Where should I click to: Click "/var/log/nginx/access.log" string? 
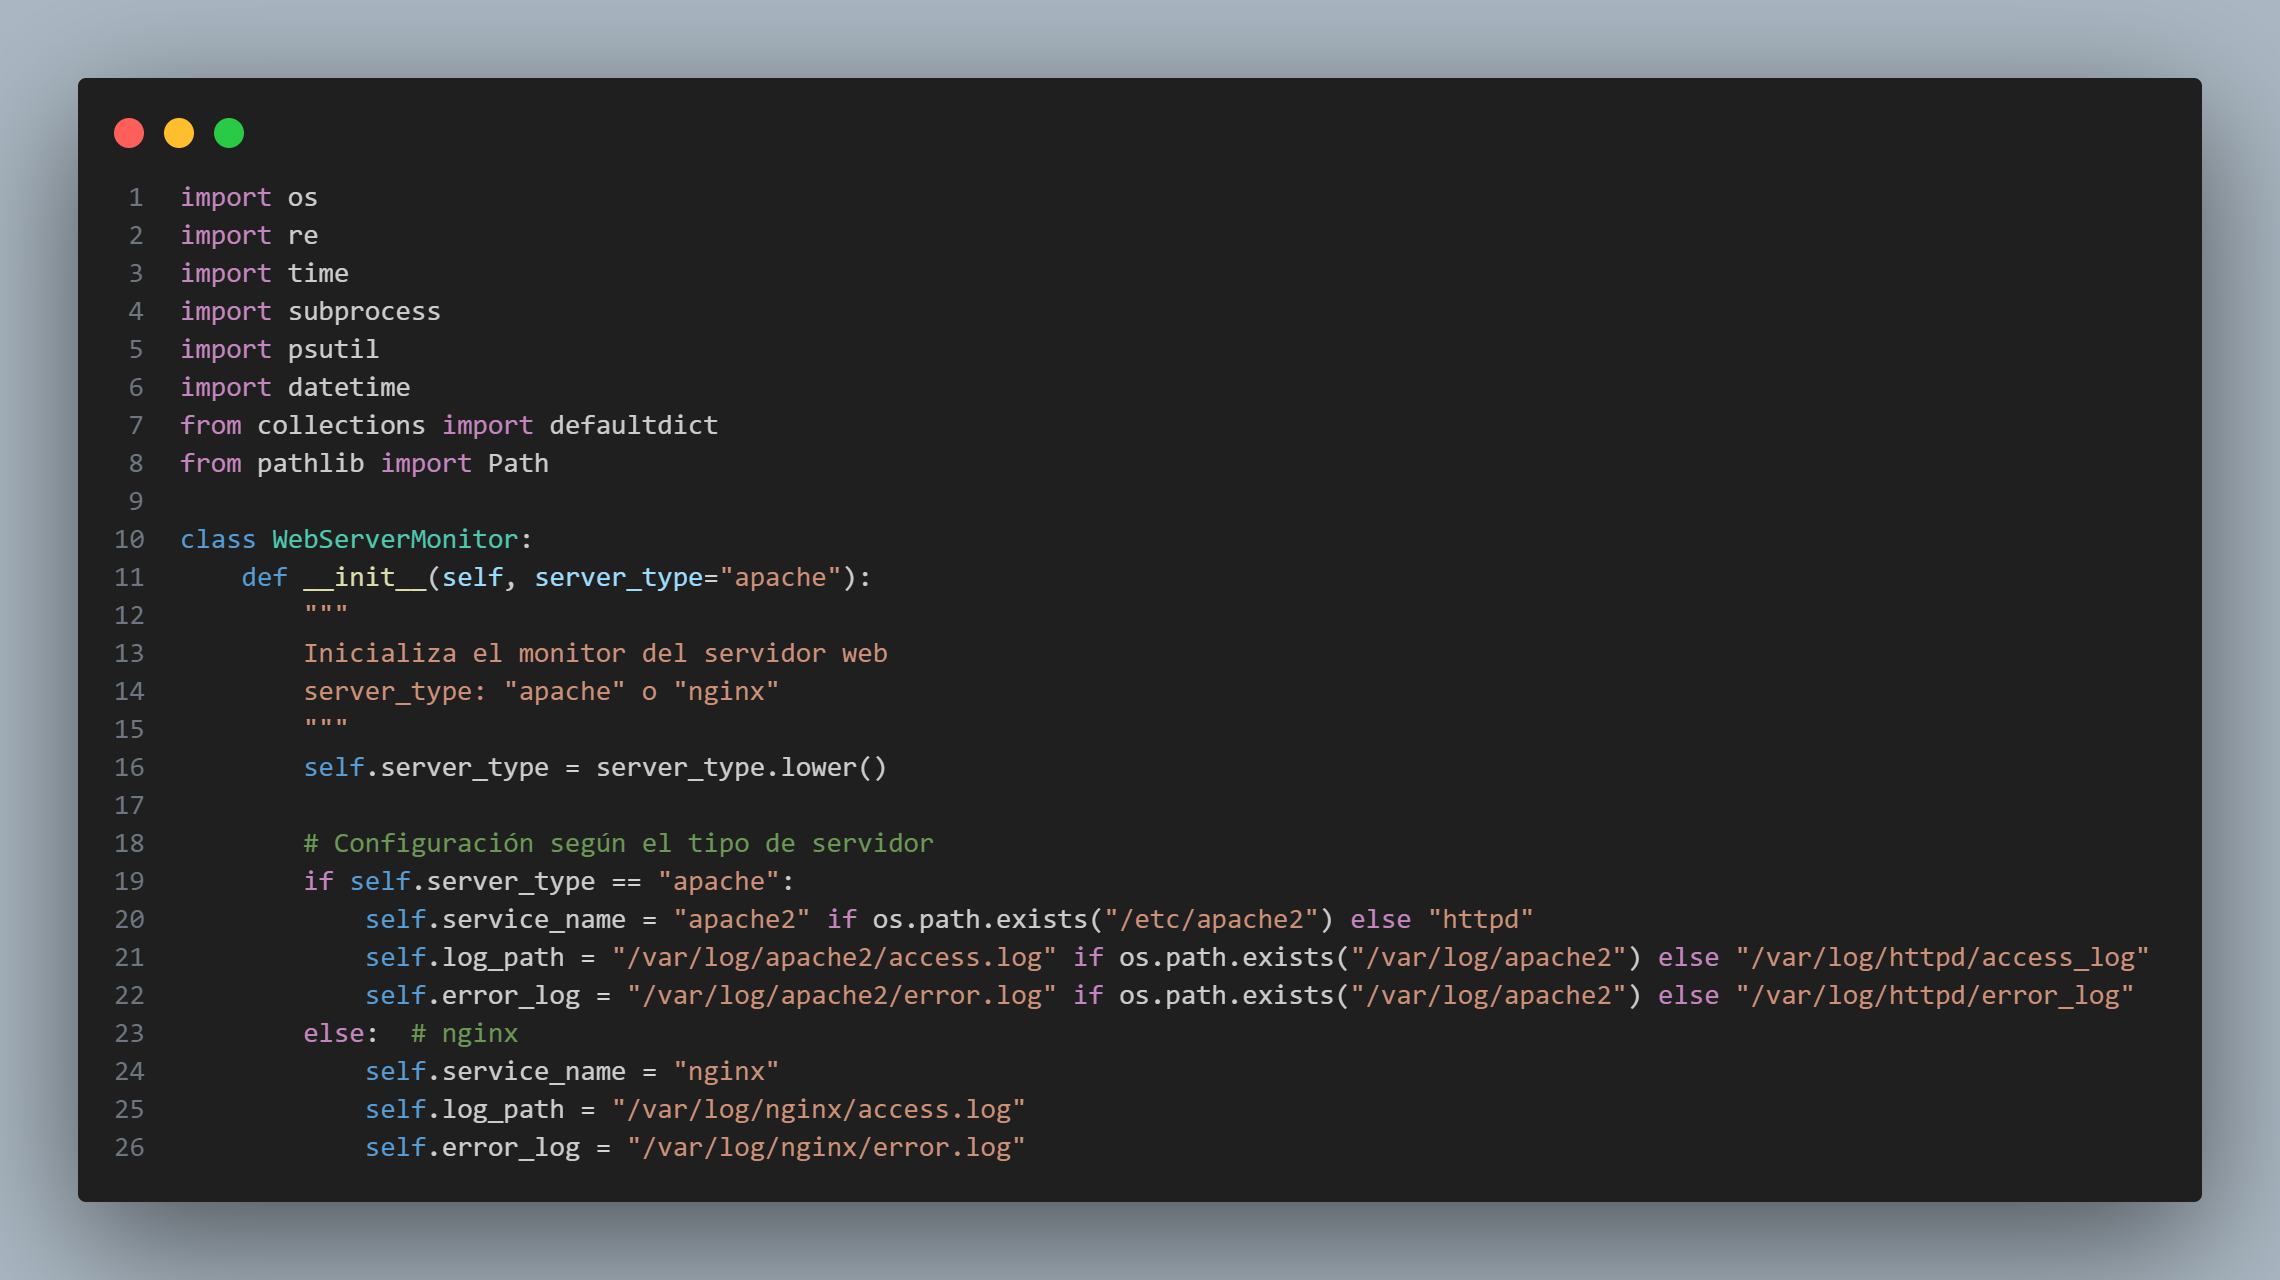pyautogui.click(x=818, y=1110)
